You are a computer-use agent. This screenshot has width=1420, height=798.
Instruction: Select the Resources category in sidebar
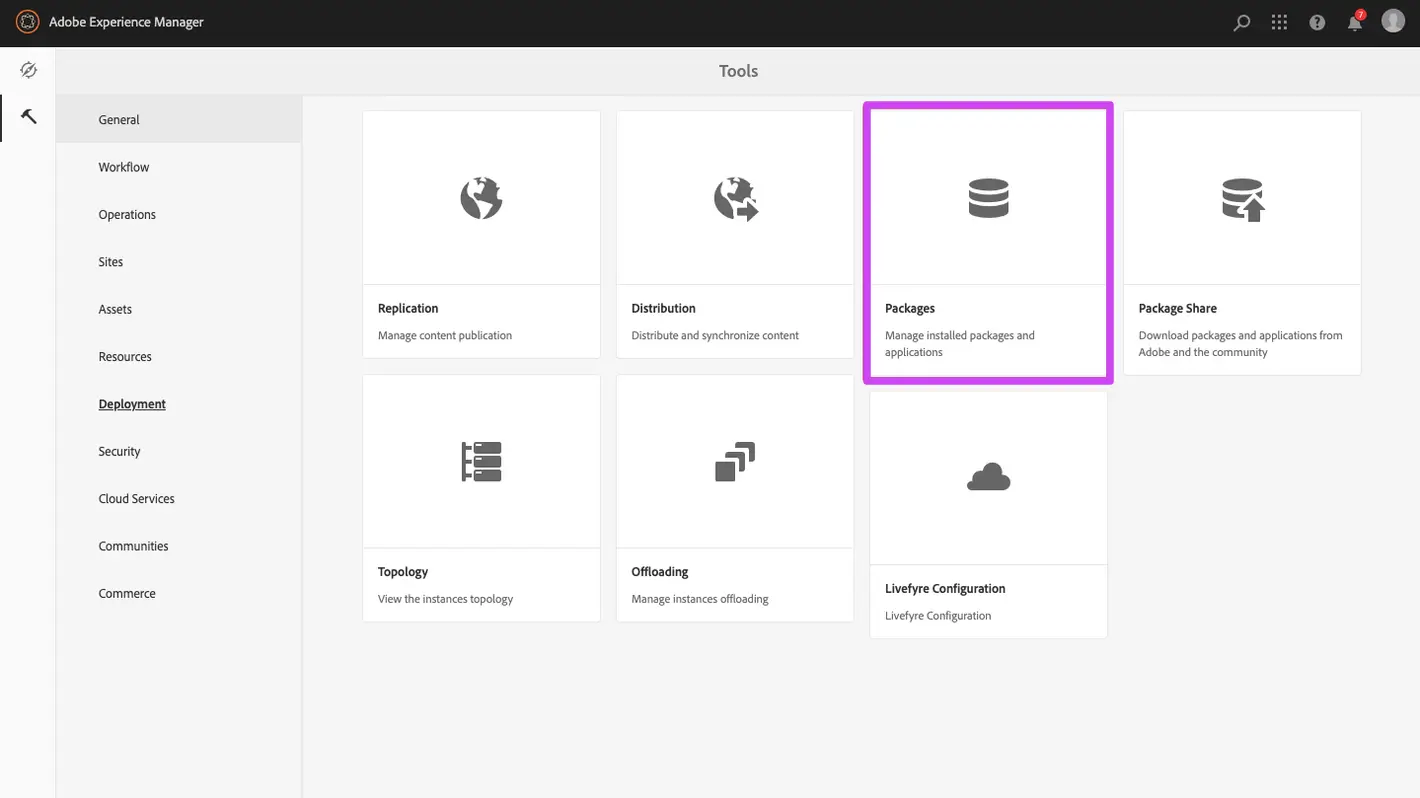tap(179, 356)
